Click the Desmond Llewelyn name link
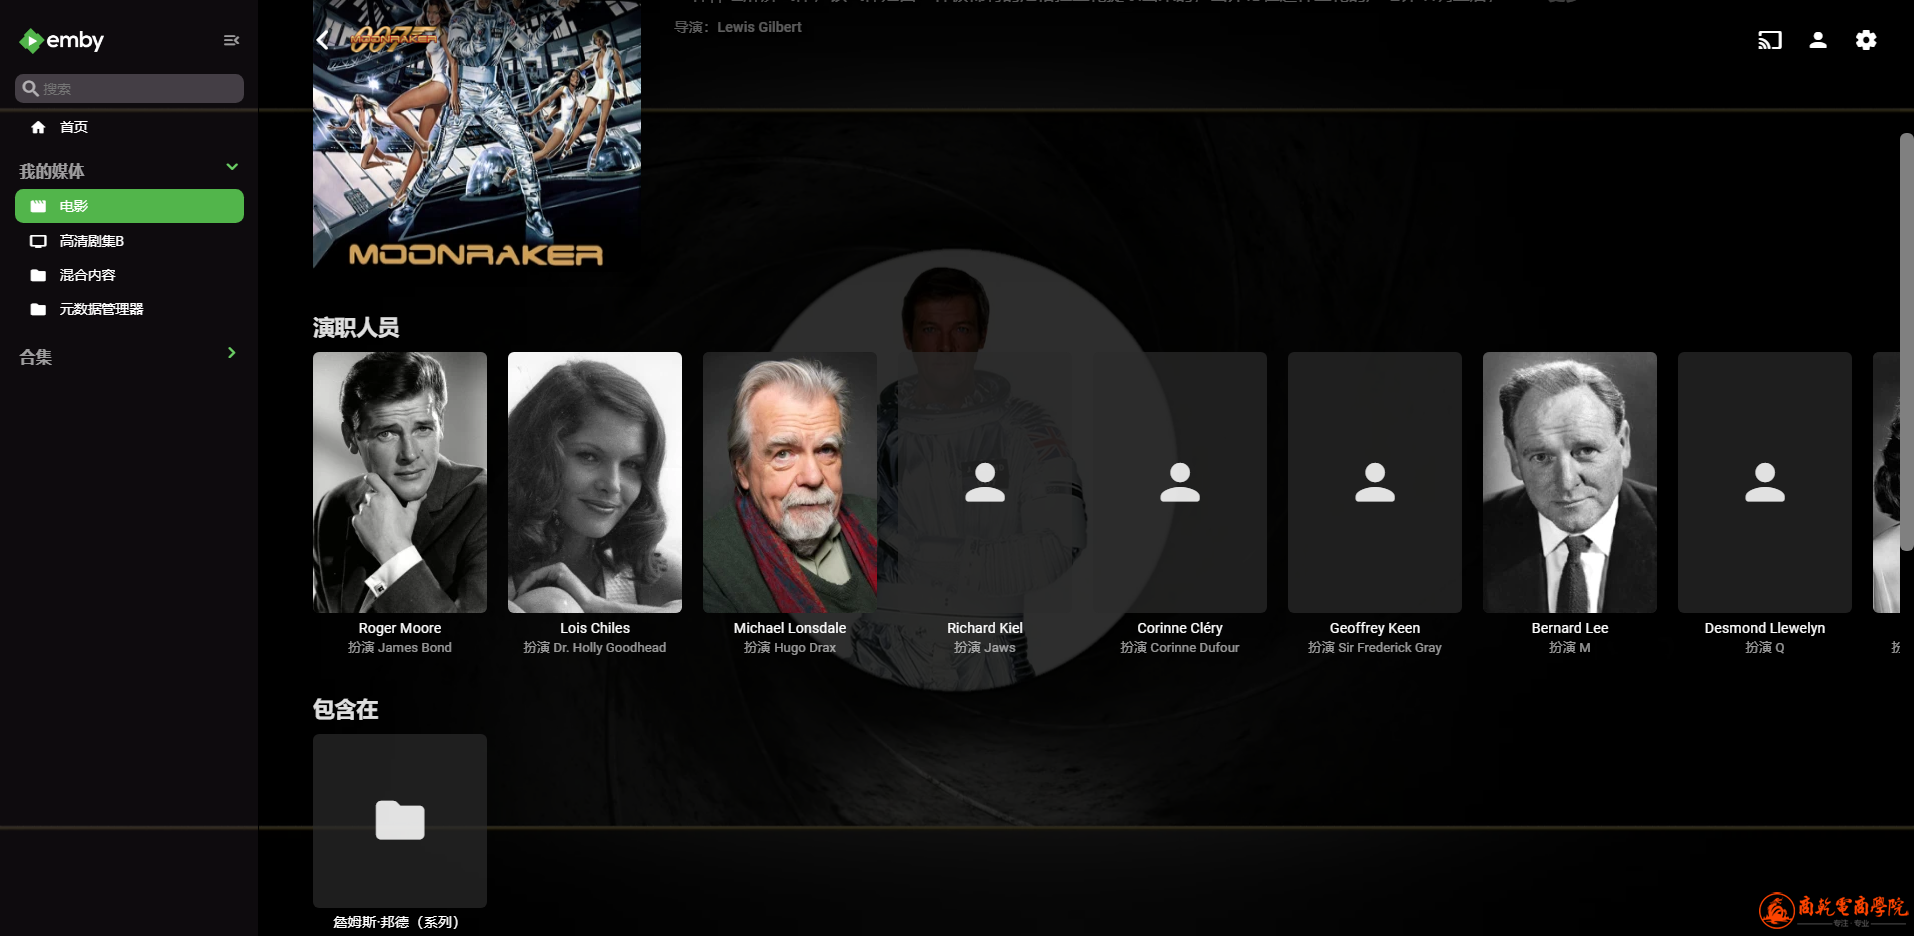The width and height of the screenshot is (1914, 936). 1765,628
